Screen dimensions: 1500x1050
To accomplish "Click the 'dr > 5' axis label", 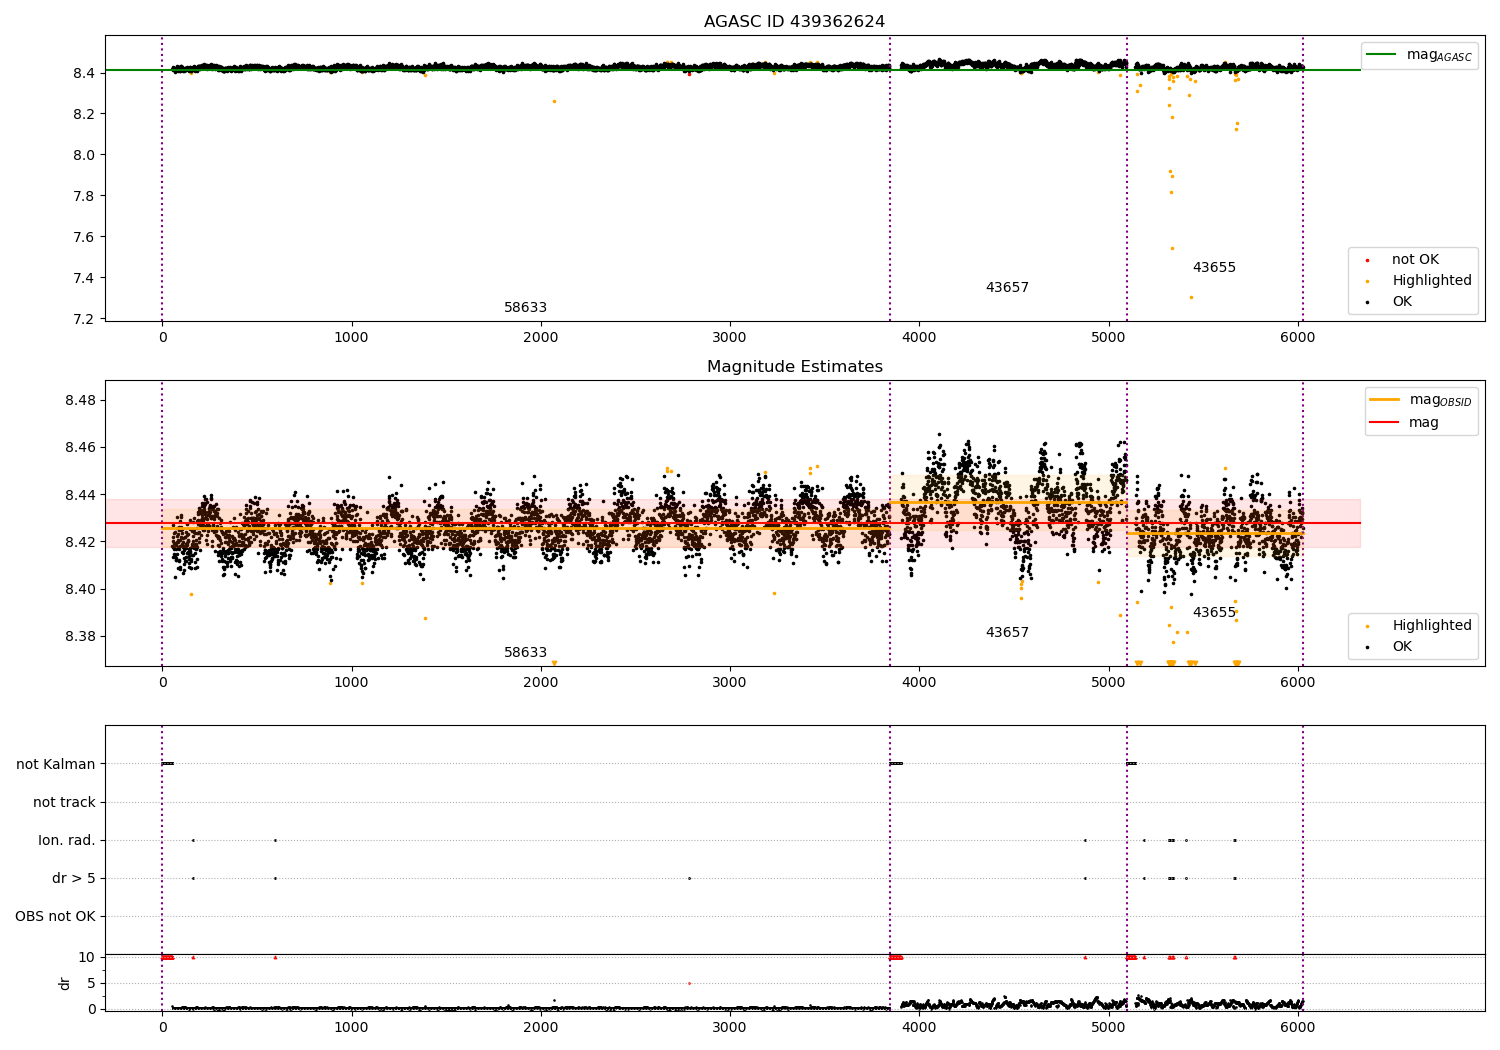I will (74, 878).
